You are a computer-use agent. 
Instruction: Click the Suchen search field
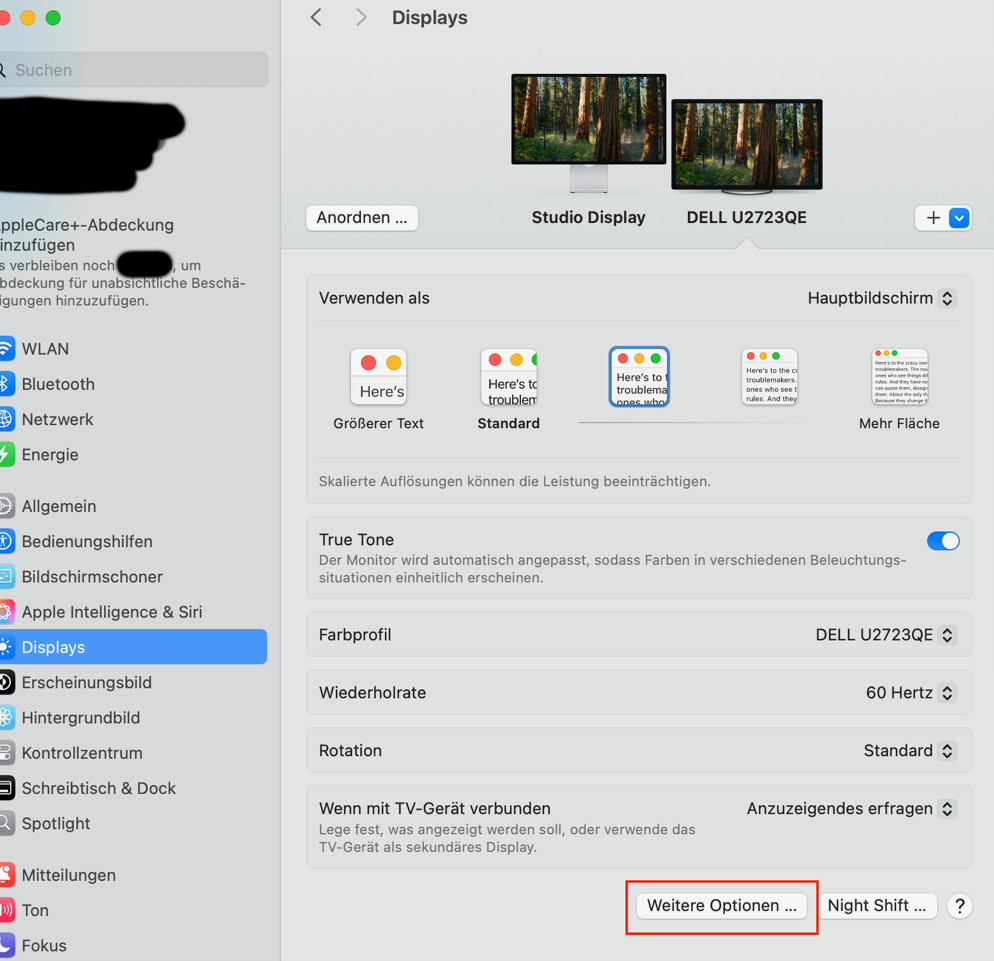coord(133,70)
